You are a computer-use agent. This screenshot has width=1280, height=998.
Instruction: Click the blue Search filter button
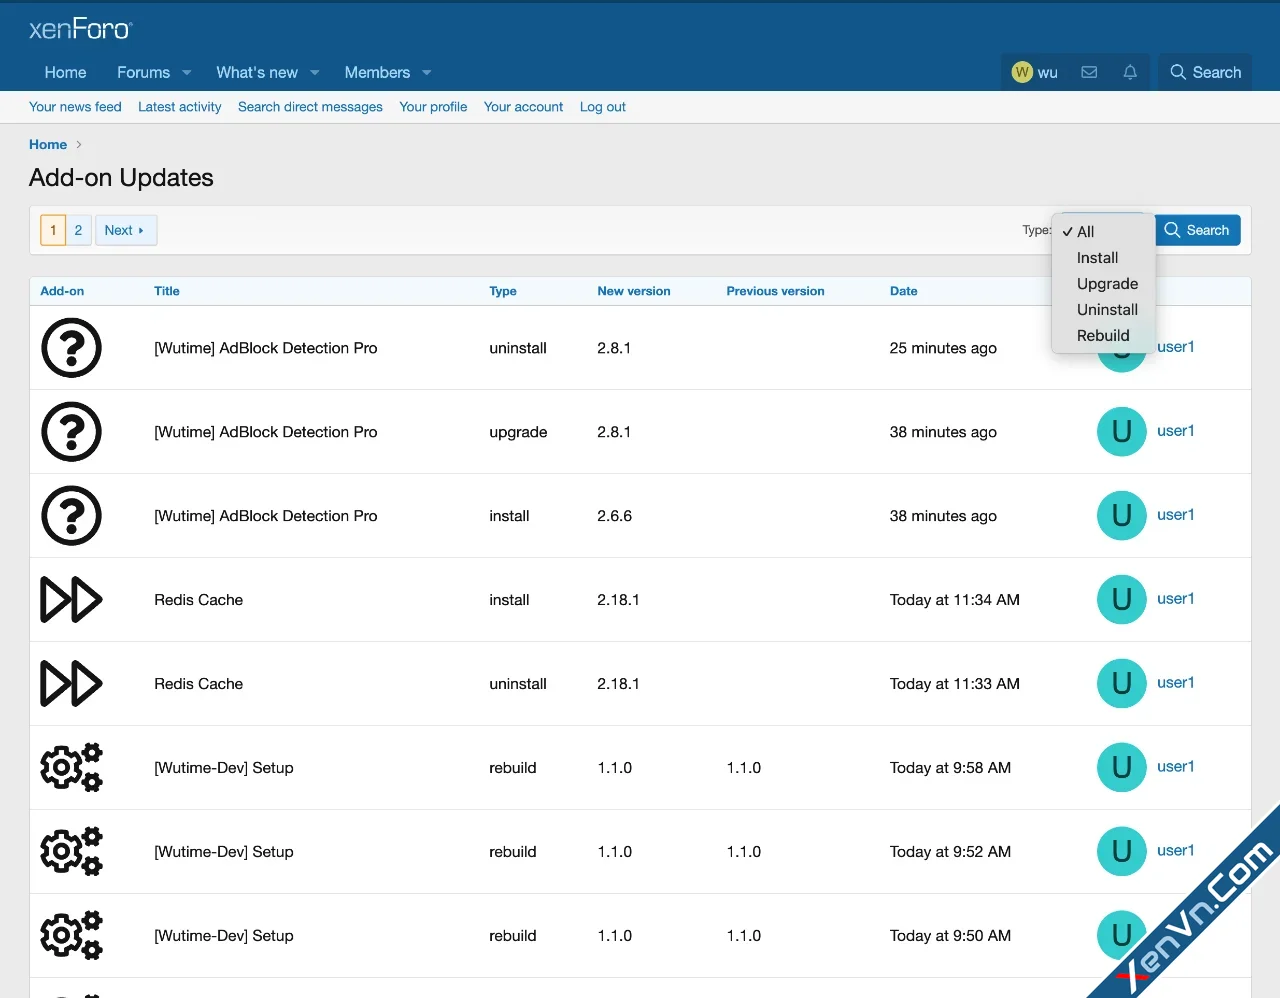tap(1198, 230)
